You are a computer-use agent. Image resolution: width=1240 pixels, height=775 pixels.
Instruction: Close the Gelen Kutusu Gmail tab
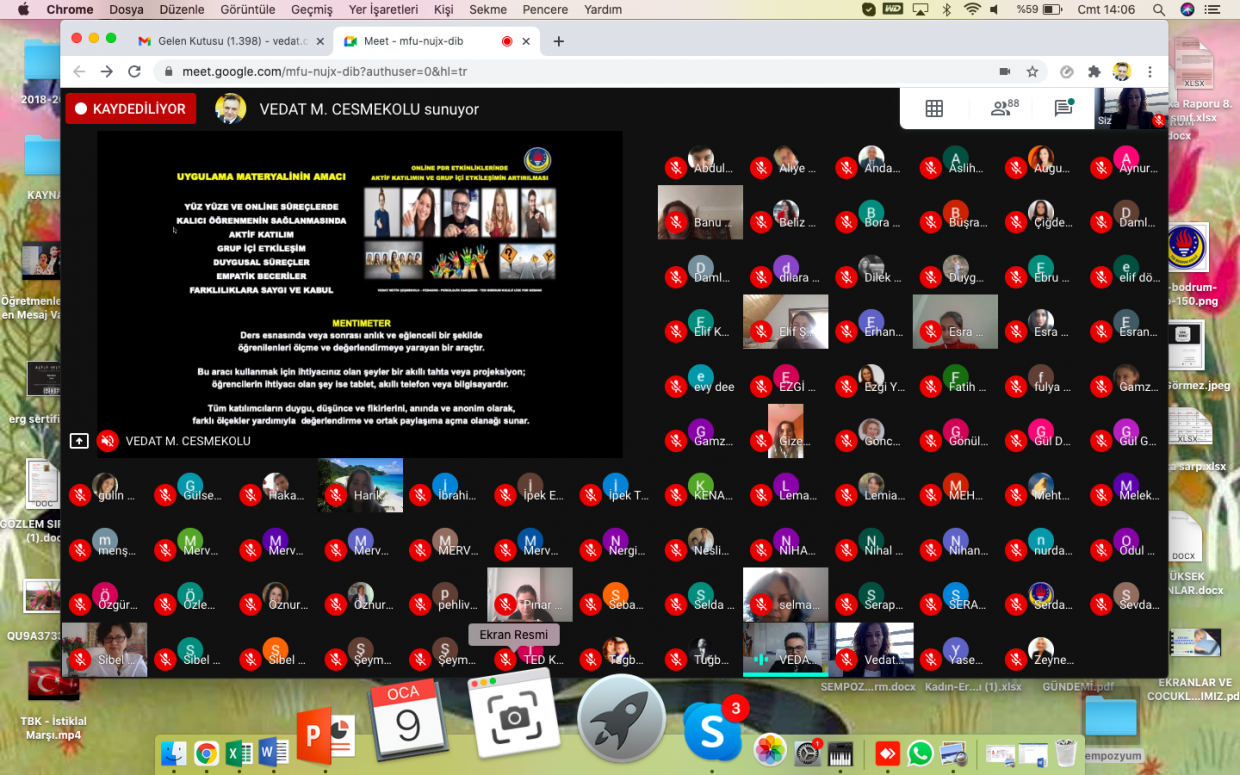pos(319,41)
